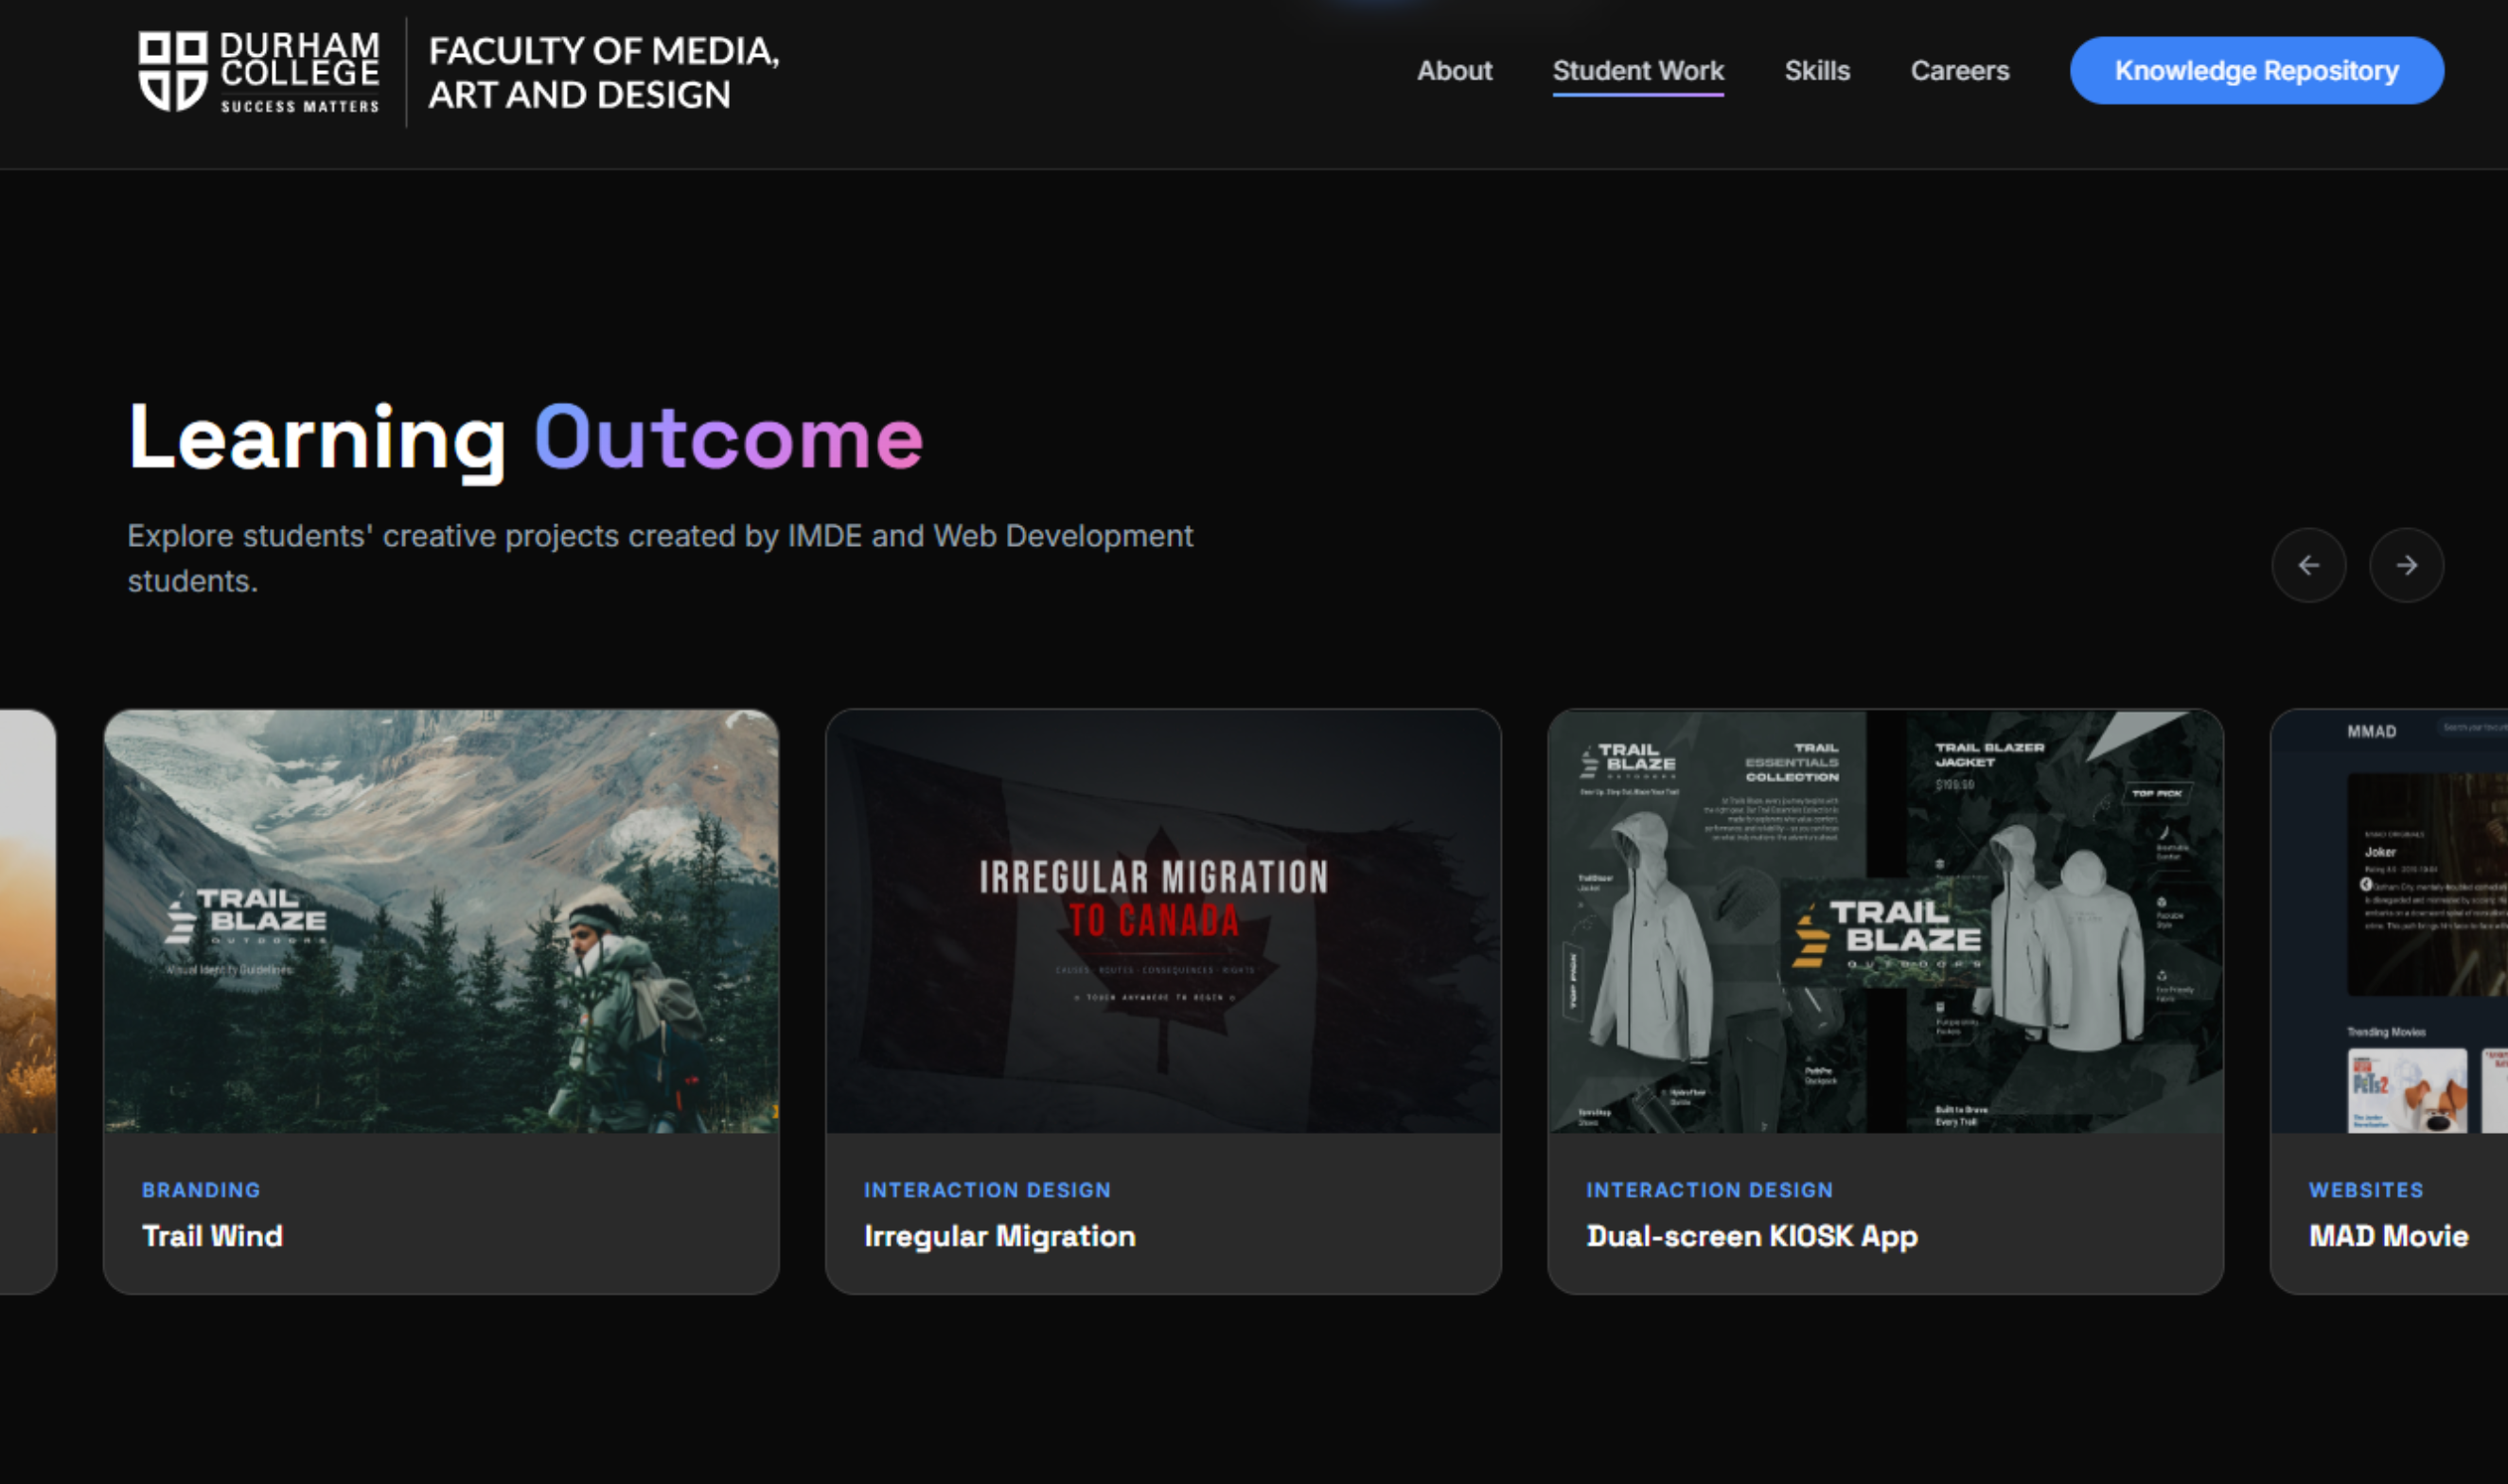Open the Careers nav link

click(x=1959, y=71)
